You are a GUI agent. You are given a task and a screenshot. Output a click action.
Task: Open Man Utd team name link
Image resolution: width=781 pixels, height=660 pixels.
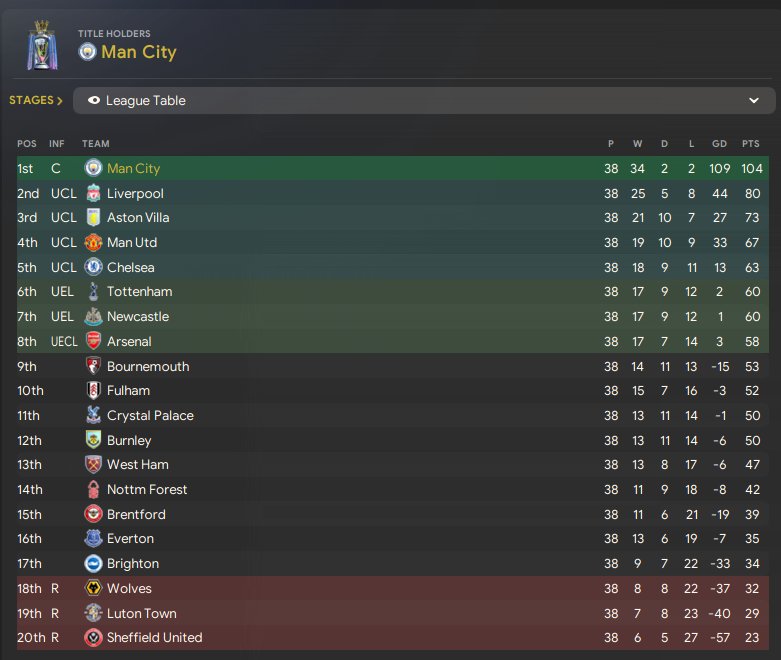[132, 243]
